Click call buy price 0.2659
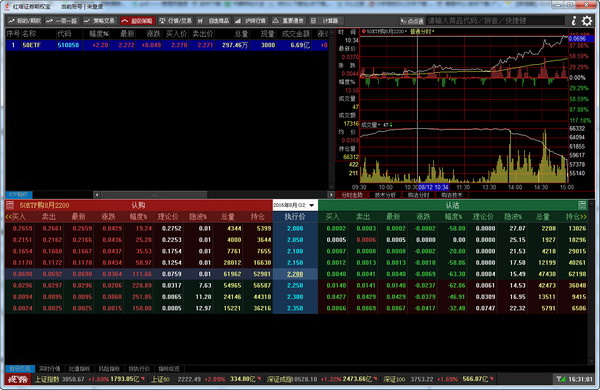The width and height of the screenshot is (600, 390). pos(23,228)
